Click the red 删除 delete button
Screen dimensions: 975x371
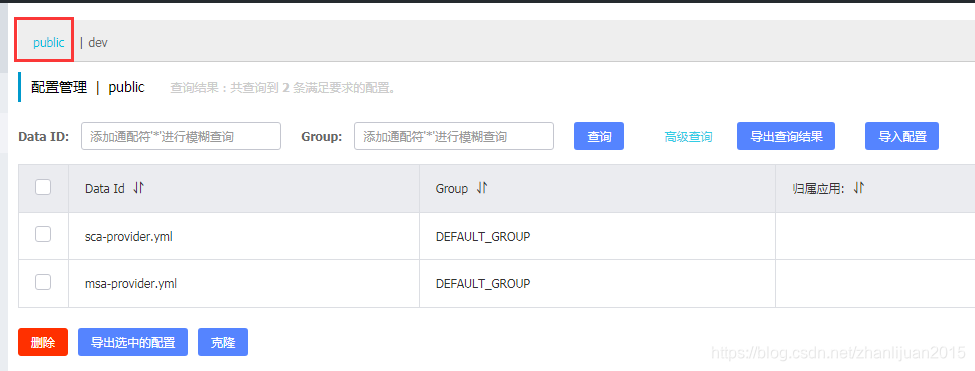(43, 342)
